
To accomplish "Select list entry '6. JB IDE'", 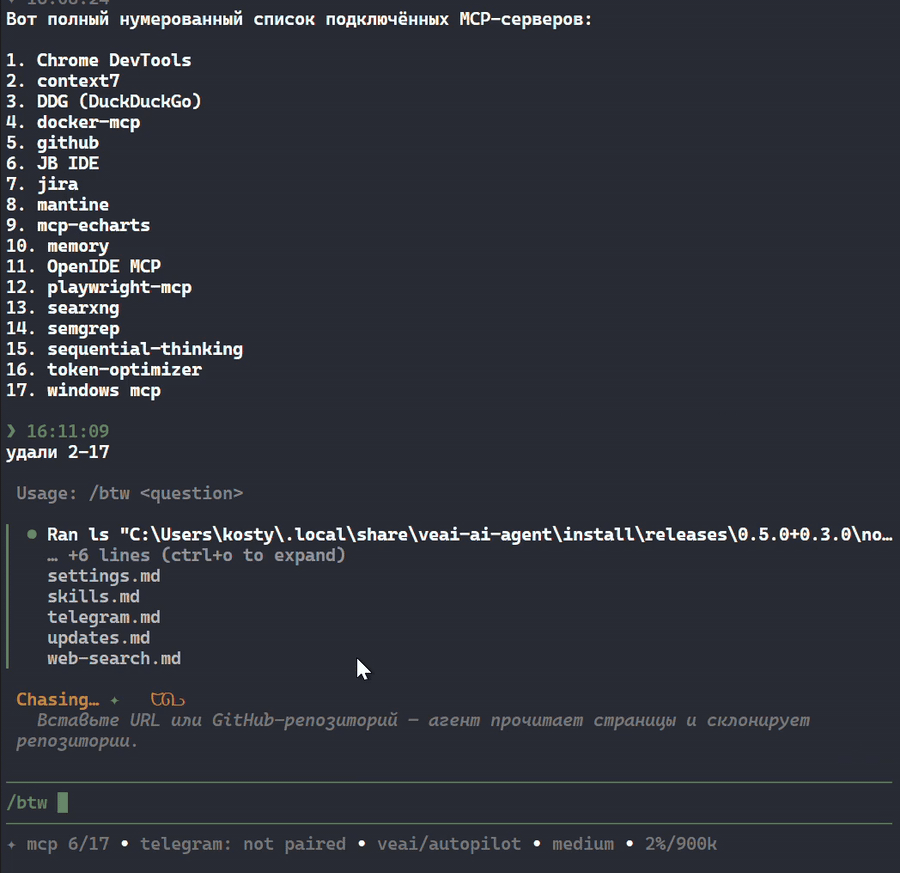I will point(52,164).
